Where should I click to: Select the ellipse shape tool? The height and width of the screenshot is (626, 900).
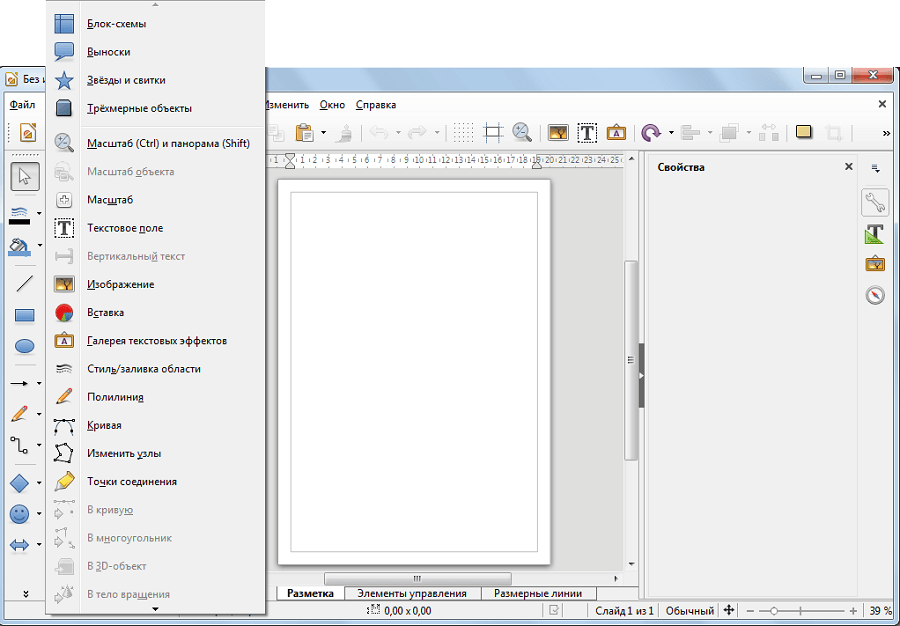[x=24, y=346]
